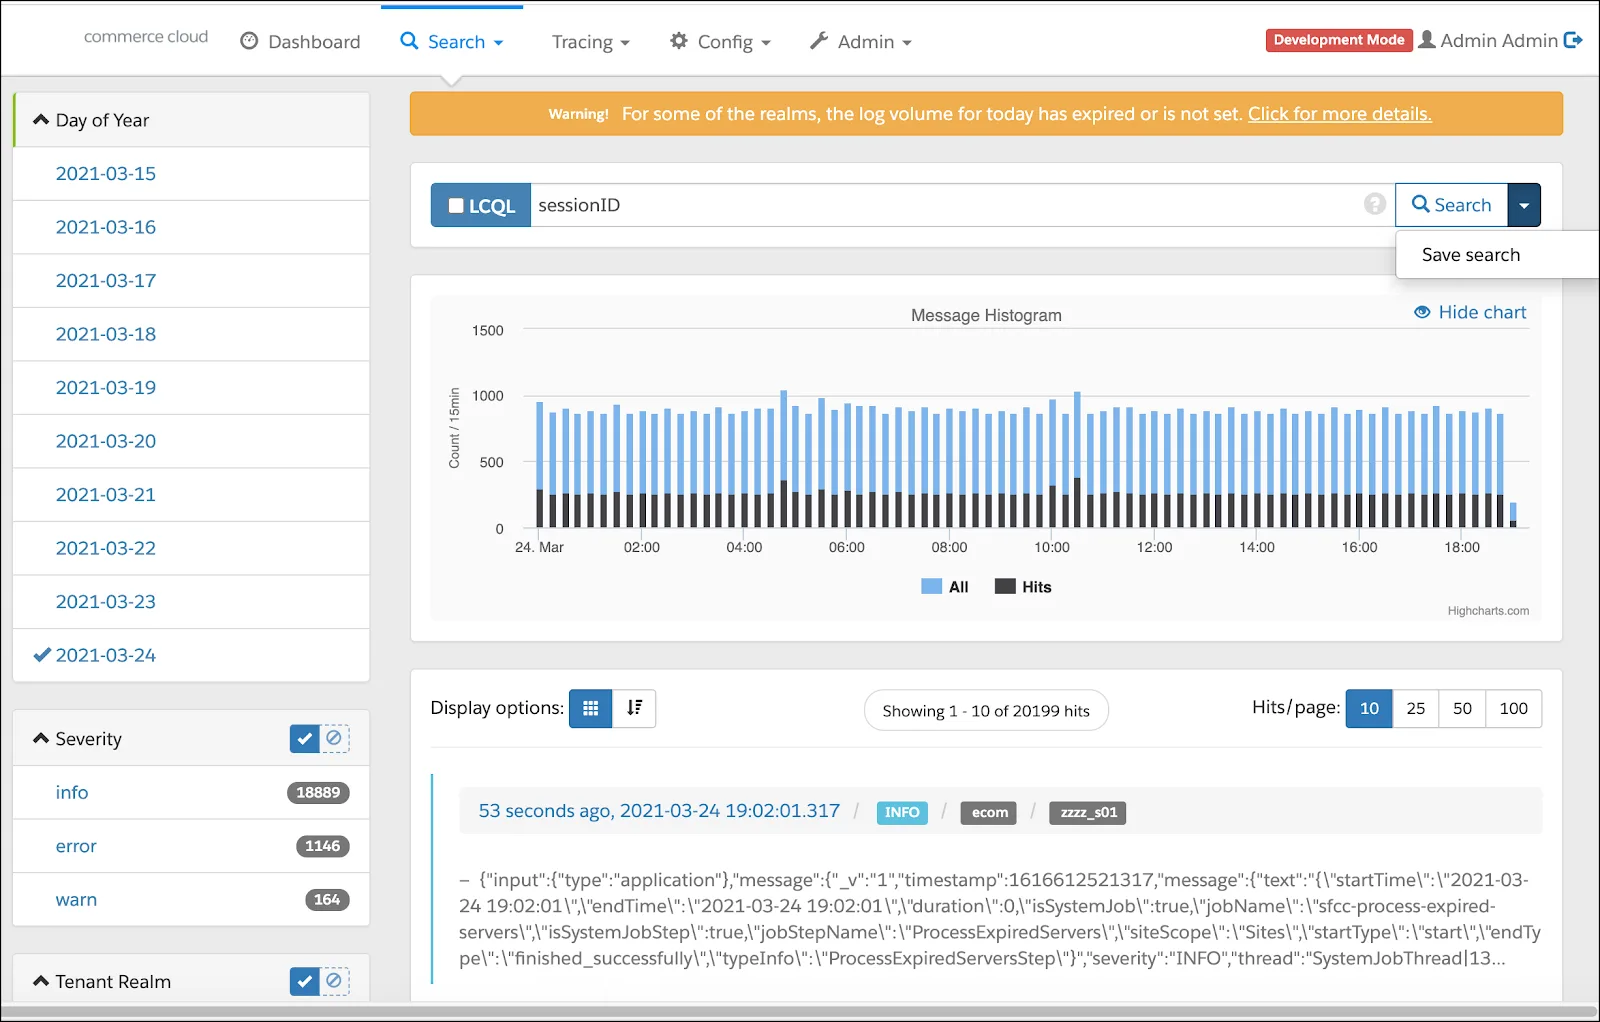Set hits per page to 25
Screen dimensions: 1600x1022
1416,708
